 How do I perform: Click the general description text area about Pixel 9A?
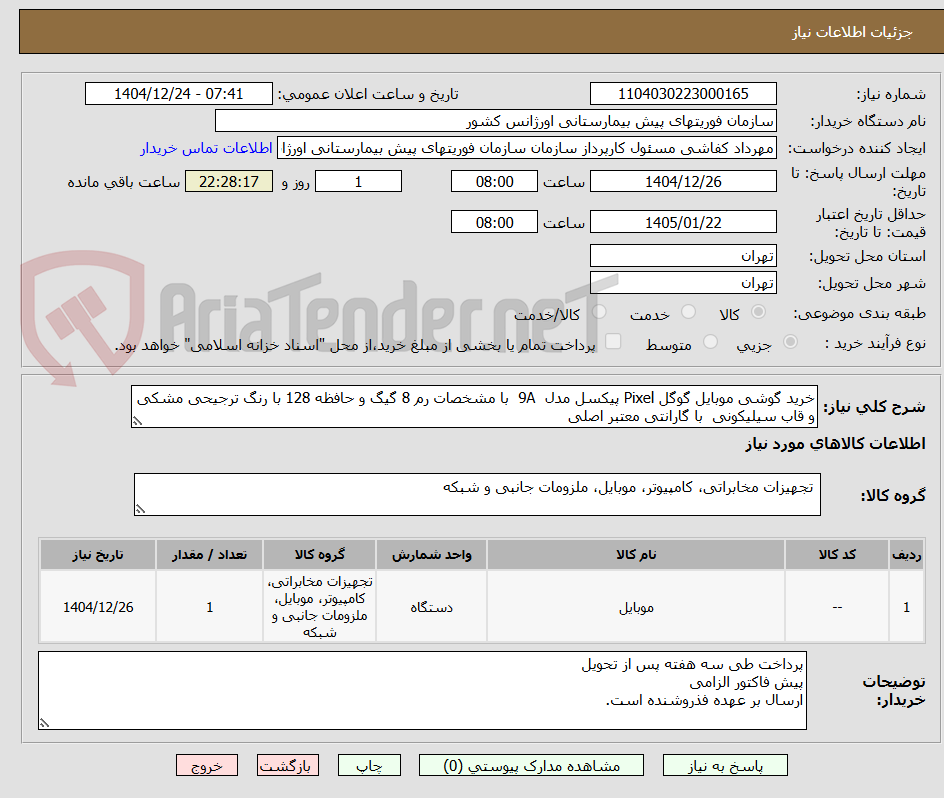(x=474, y=407)
